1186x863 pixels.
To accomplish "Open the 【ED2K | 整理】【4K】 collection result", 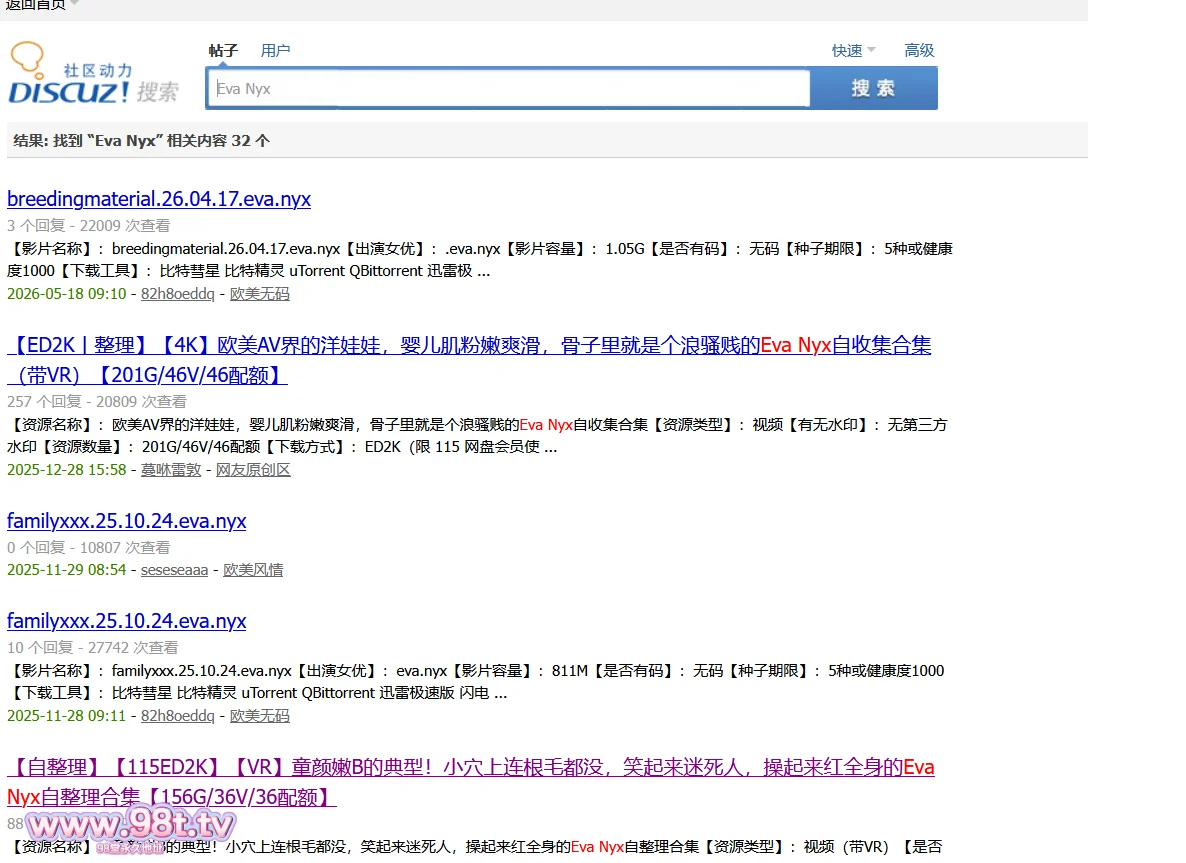I will tap(469, 360).
